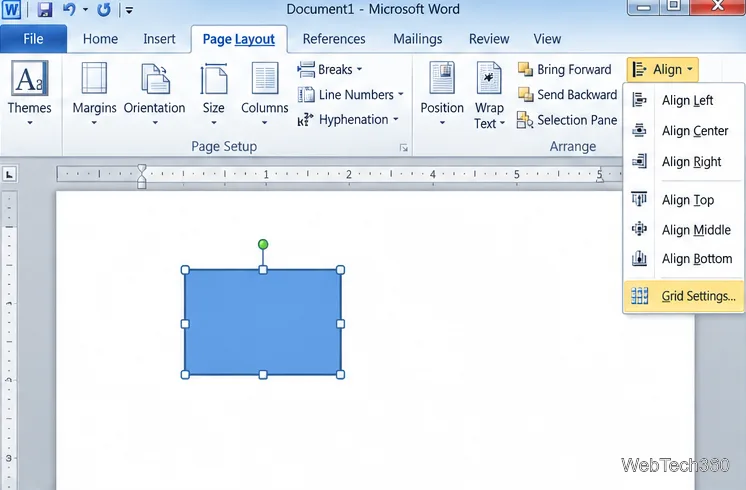Open the Undo history dropdown arrow
The image size is (746, 490).
(86, 9)
